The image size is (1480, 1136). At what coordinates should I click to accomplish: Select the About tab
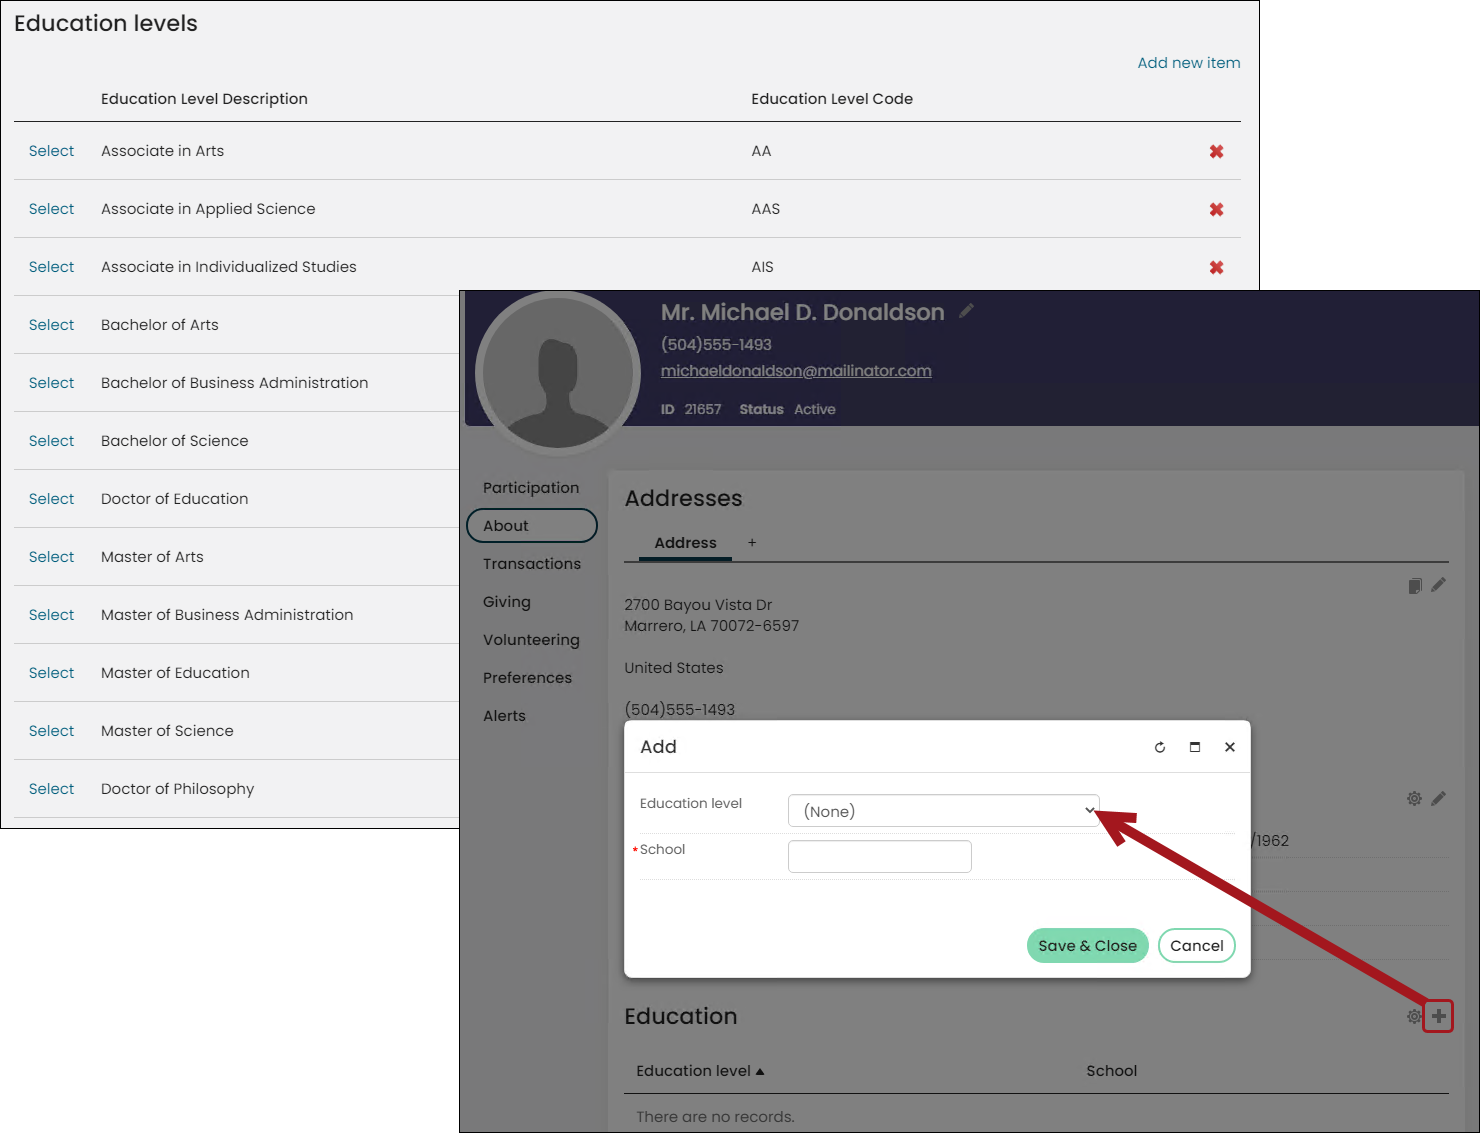tap(532, 526)
